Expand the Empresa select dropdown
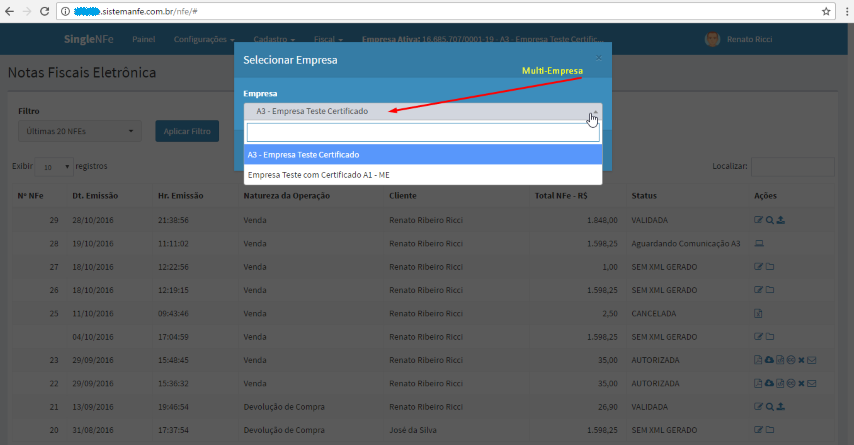Image resolution: width=854 pixels, height=445 pixels. (x=422, y=111)
